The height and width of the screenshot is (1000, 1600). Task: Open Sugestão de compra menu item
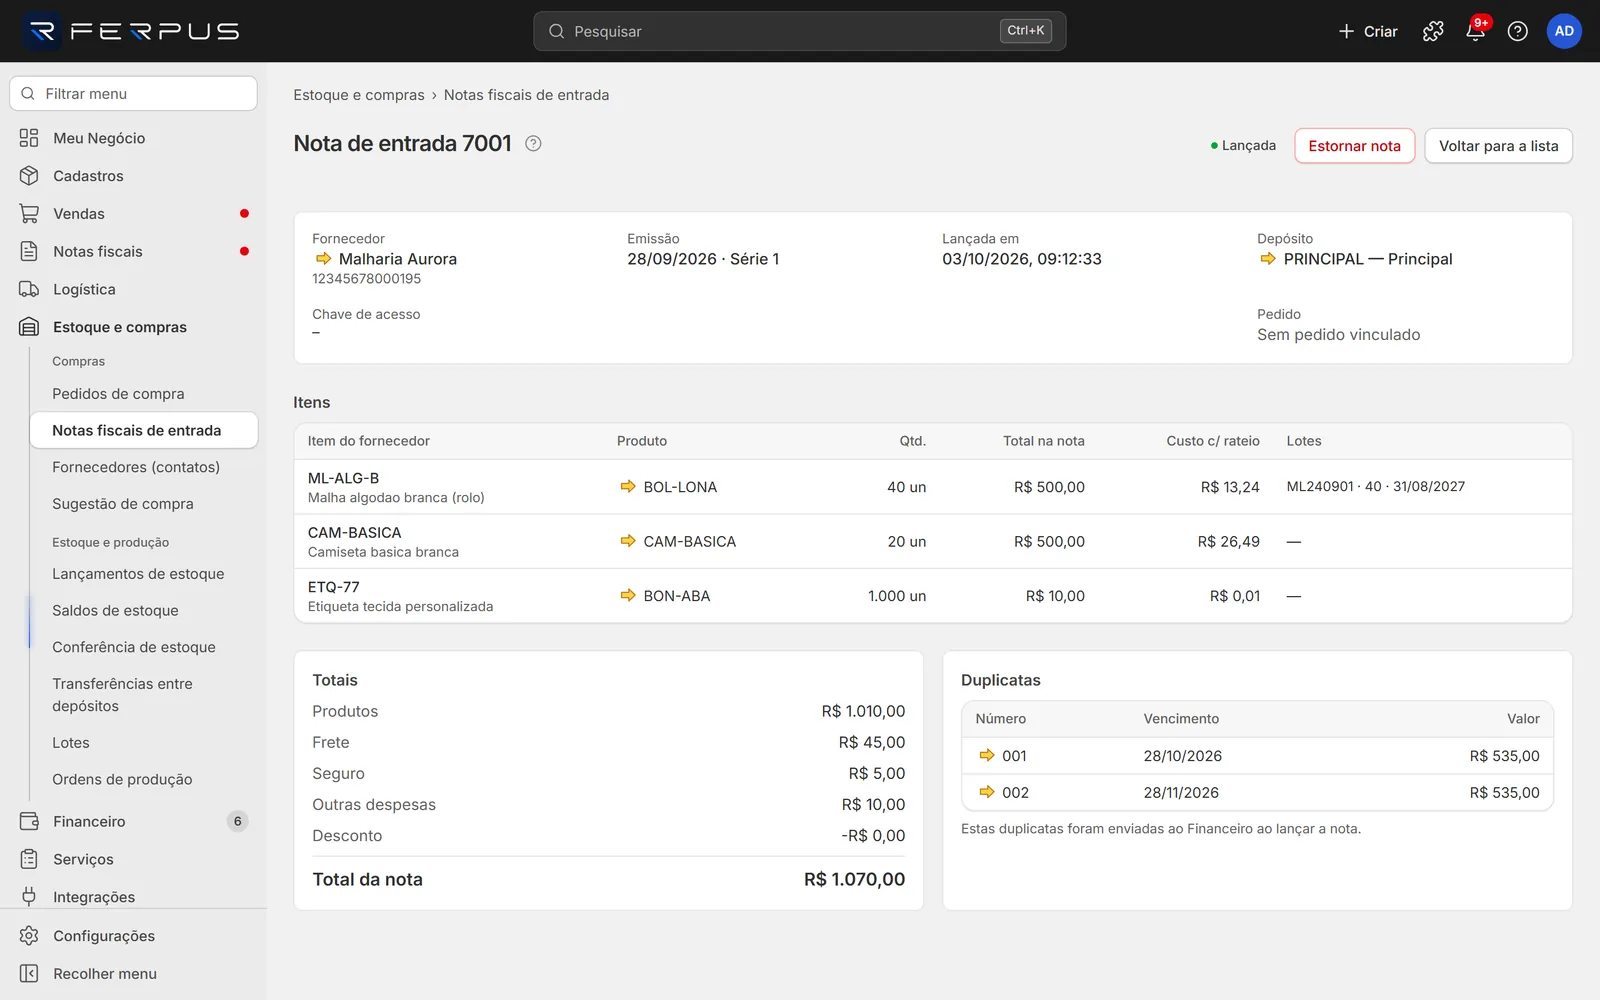[144, 504]
